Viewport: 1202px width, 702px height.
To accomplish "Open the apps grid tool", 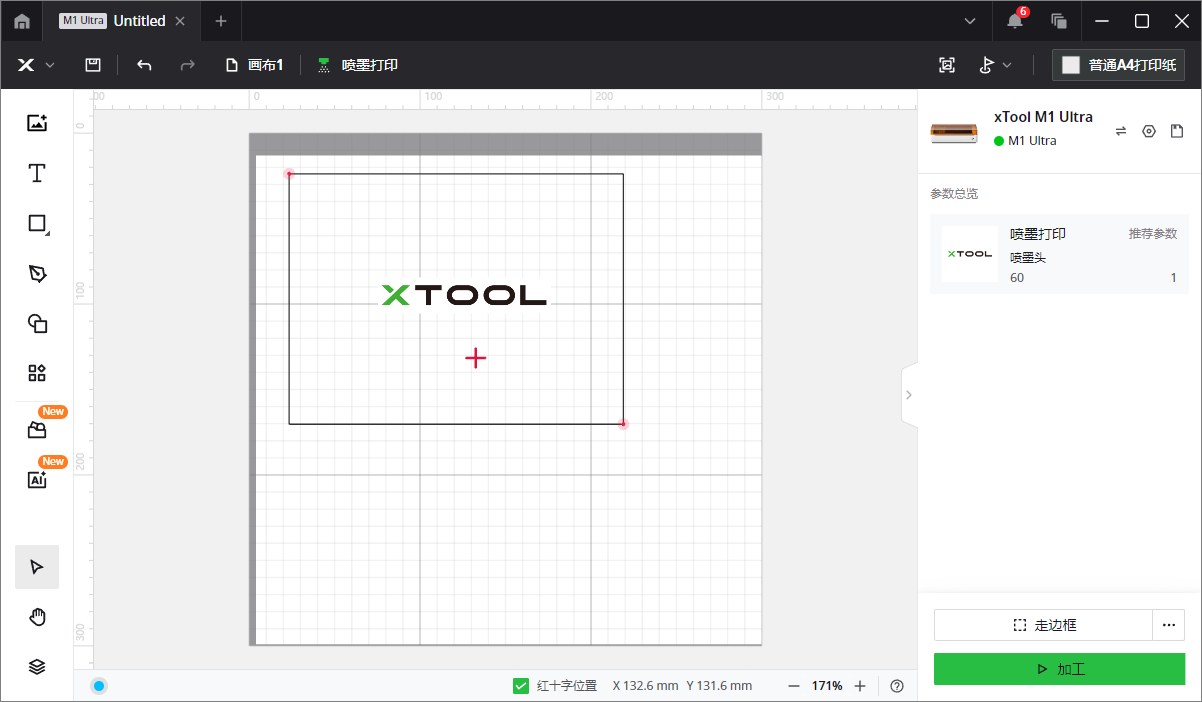I will [x=37, y=373].
